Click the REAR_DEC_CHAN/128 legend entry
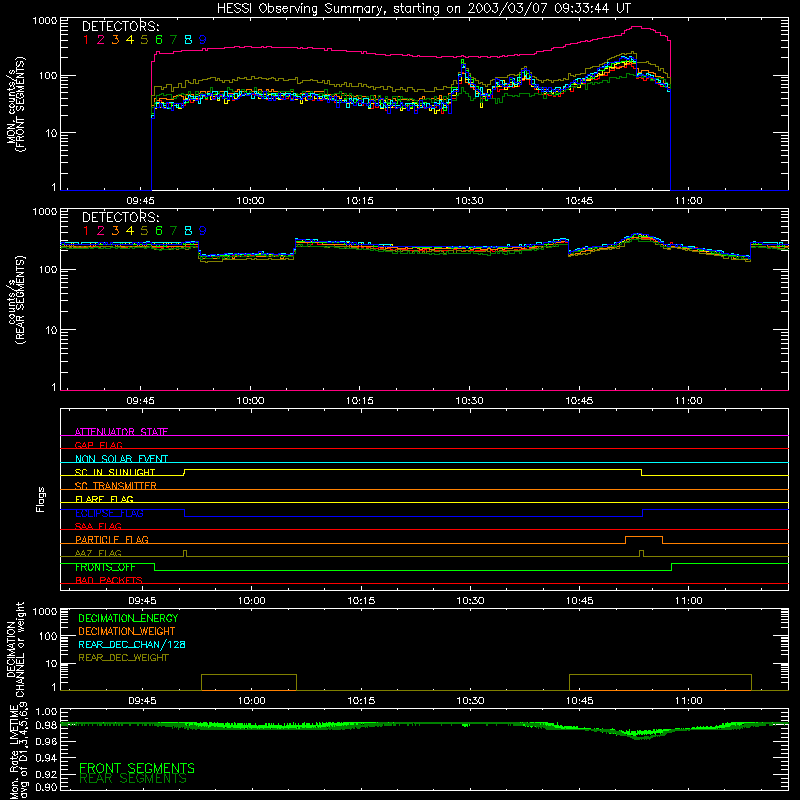The image size is (800, 800). point(132,644)
